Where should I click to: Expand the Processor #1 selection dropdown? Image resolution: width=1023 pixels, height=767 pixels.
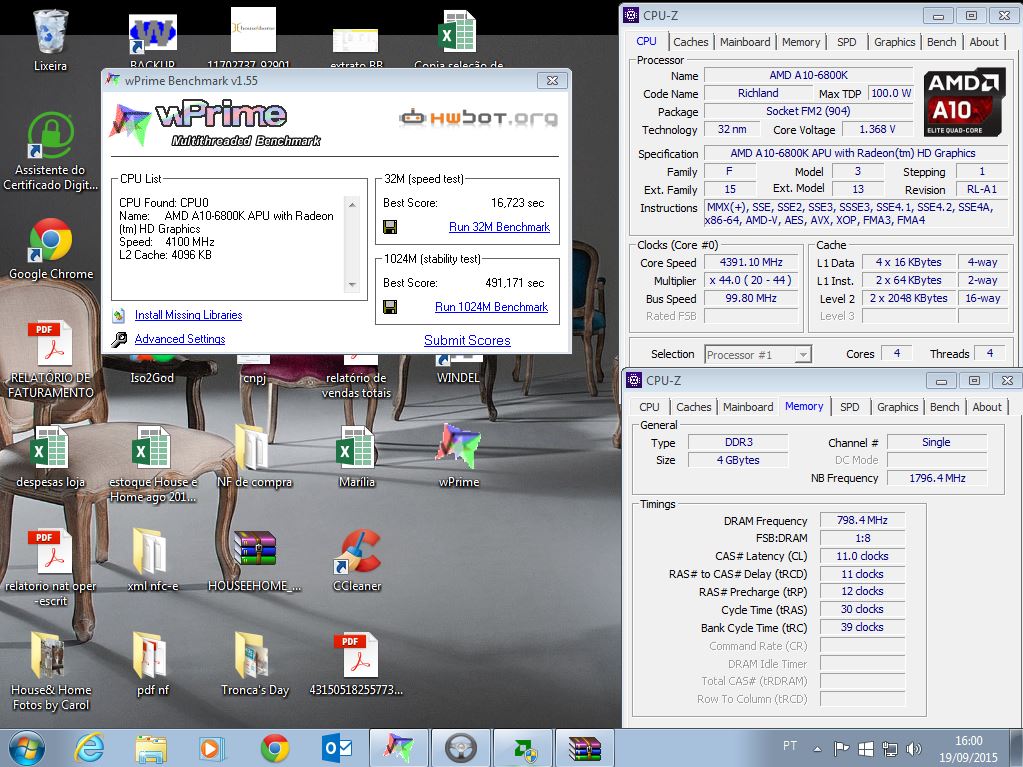pyautogui.click(x=803, y=354)
